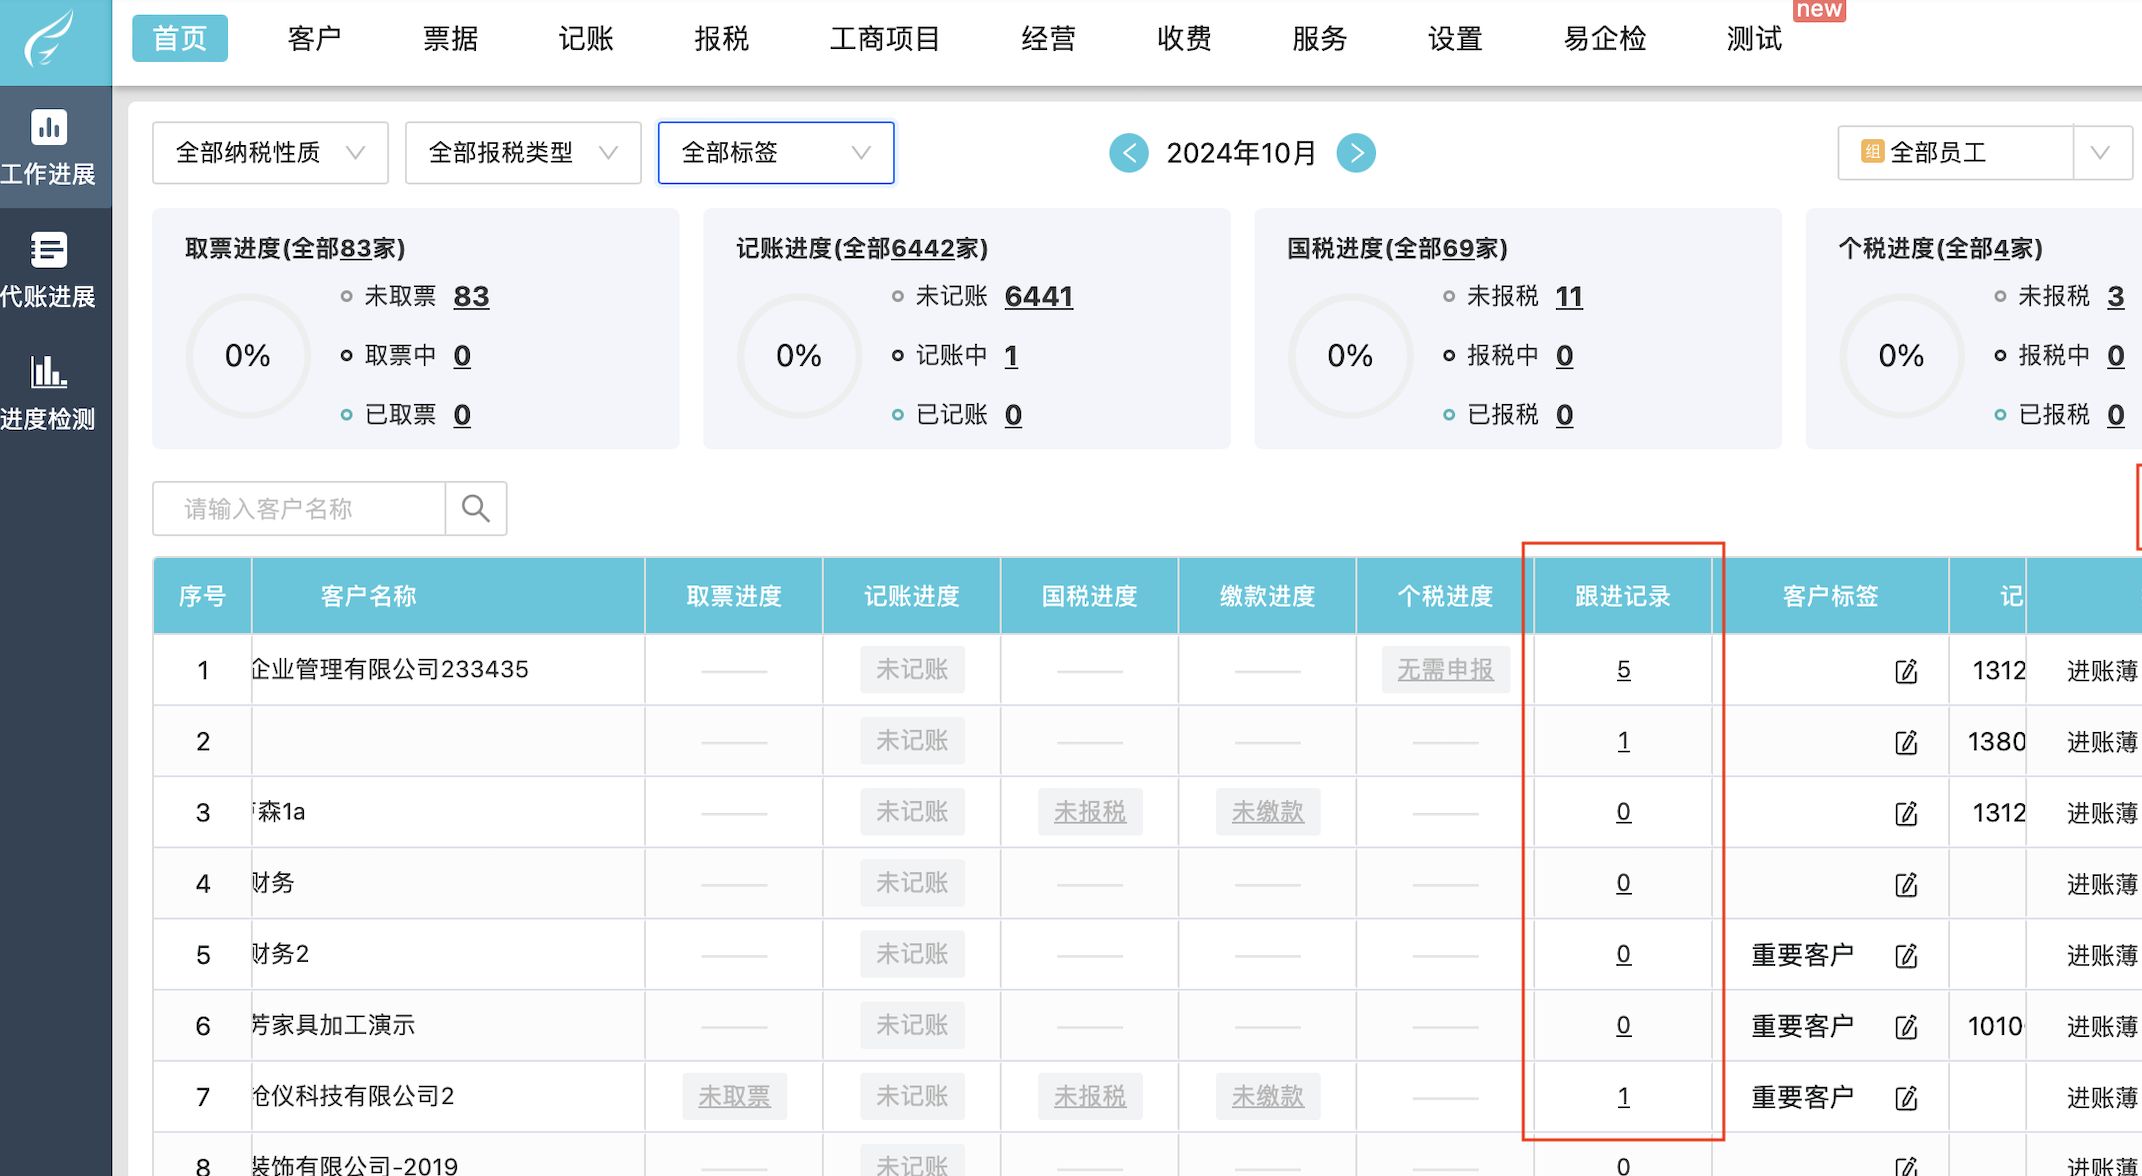Click 未取票 count 83 link
The width and height of the screenshot is (2142, 1176).
tap(471, 296)
